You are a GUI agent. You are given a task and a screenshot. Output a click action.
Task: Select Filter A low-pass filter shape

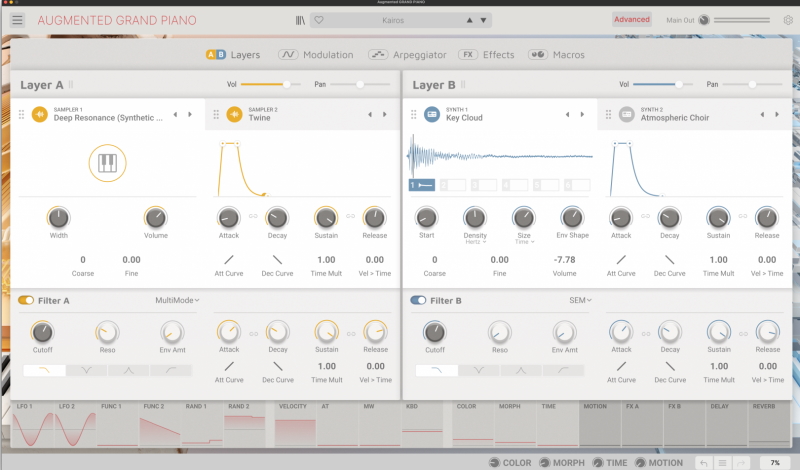(44, 370)
